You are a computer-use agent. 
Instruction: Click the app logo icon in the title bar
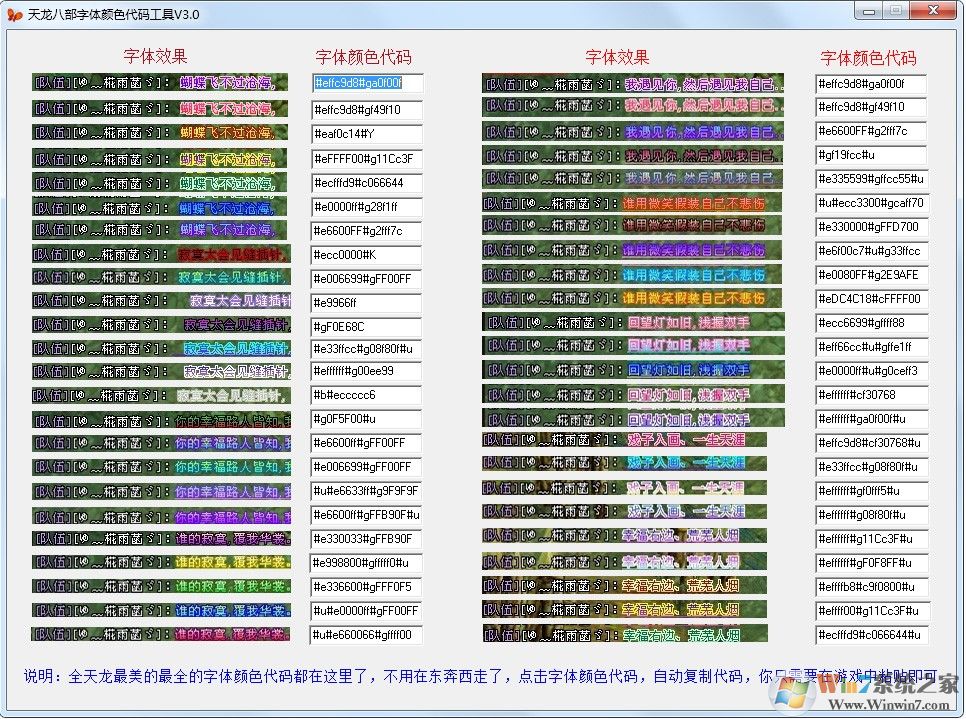(14, 13)
